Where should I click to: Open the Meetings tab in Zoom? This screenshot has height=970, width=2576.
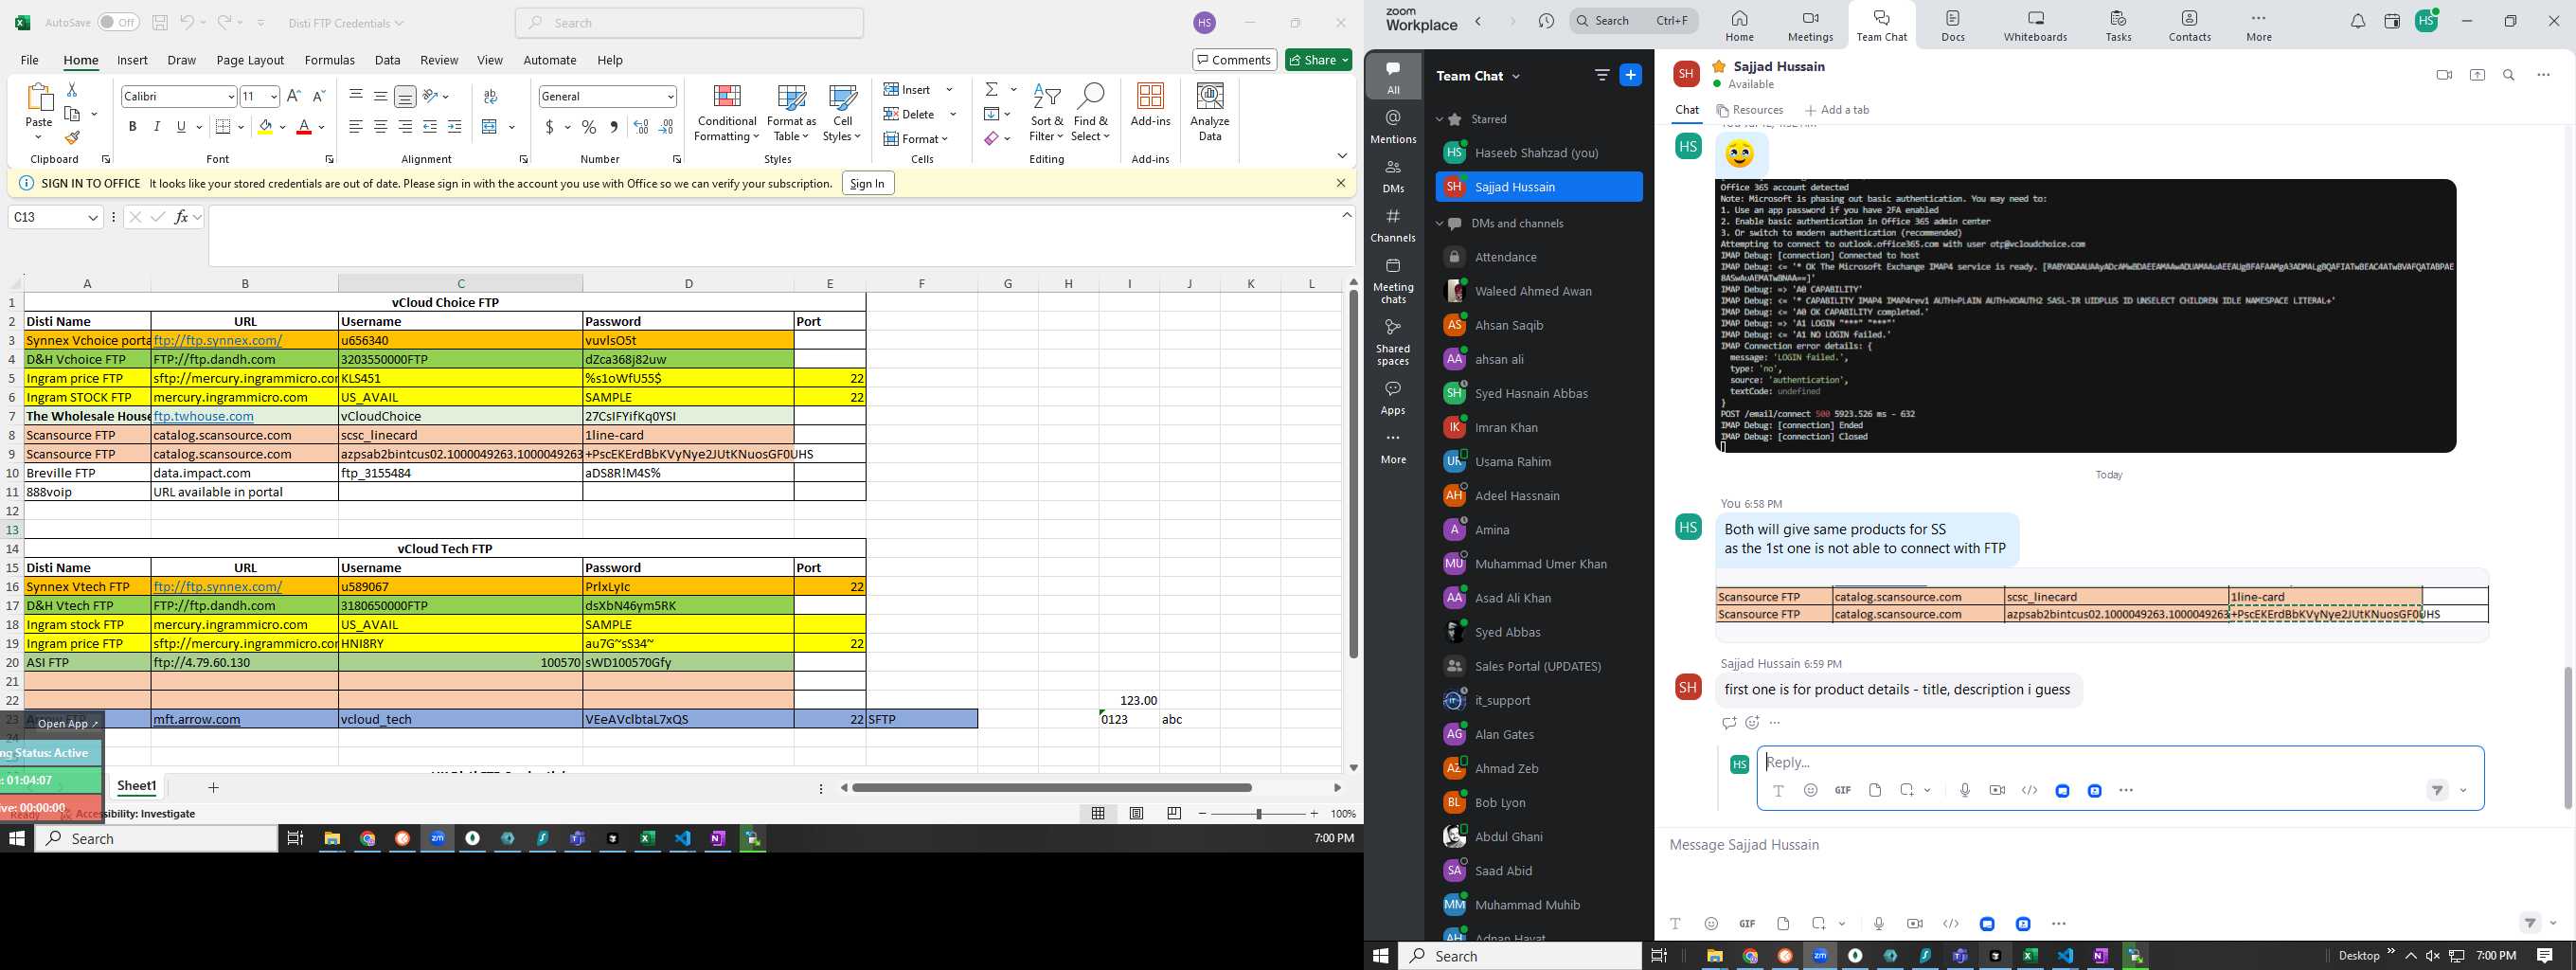click(x=1810, y=26)
